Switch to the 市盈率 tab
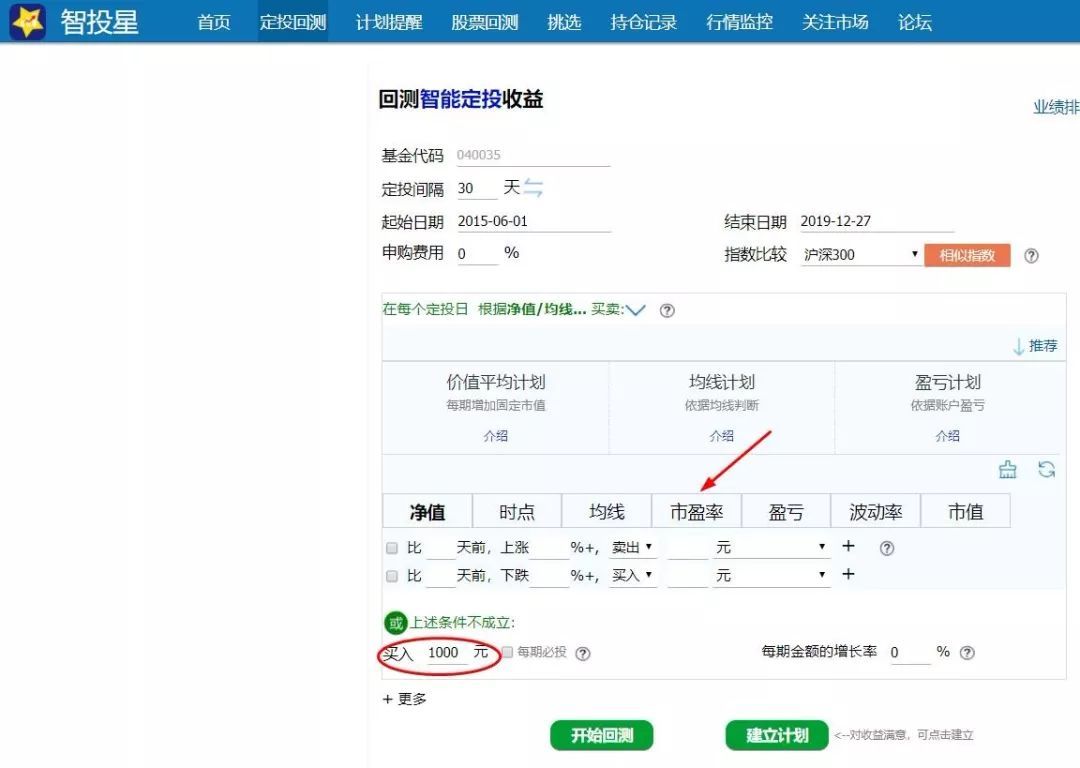This screenshot has width=1080, height=768. 696,512
